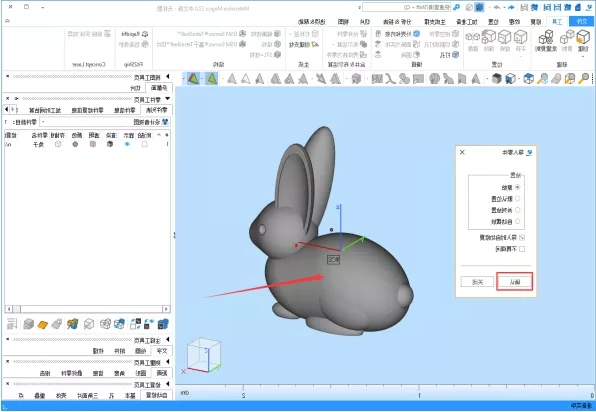
Task: Close the 导入零件 dialog with its X
Action: (x=462, y=152)
